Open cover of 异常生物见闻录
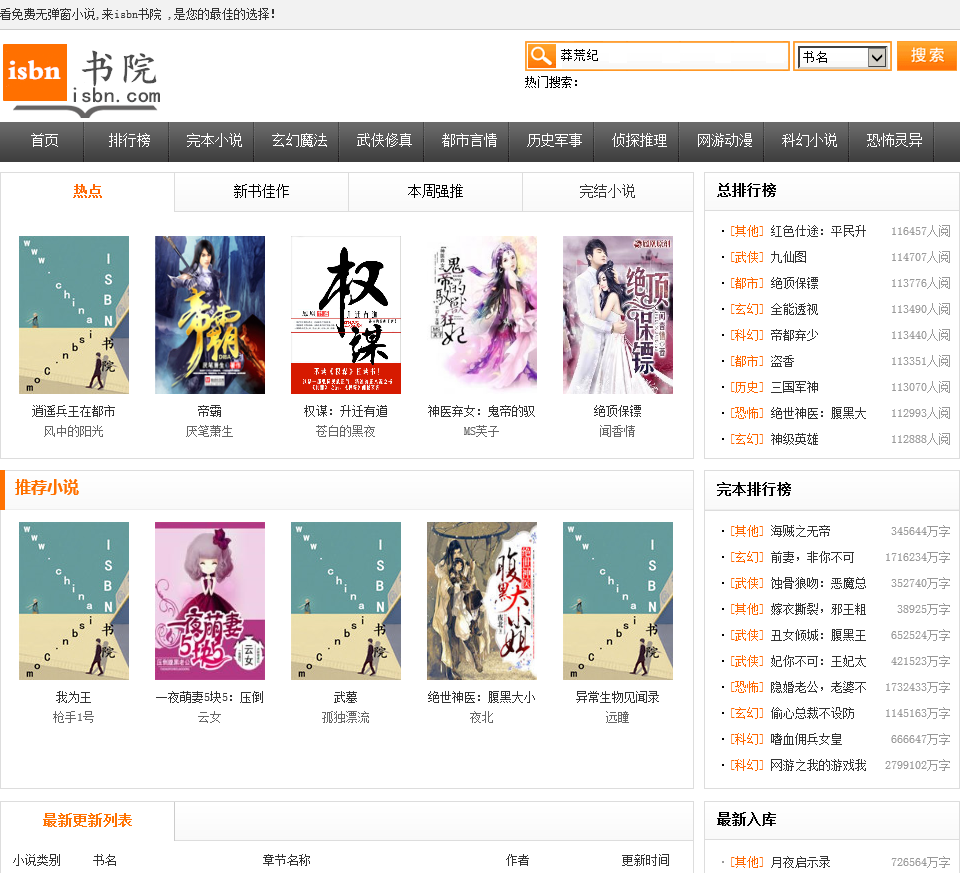Screen dimensions: 960x873 click(x=618, y=601)
